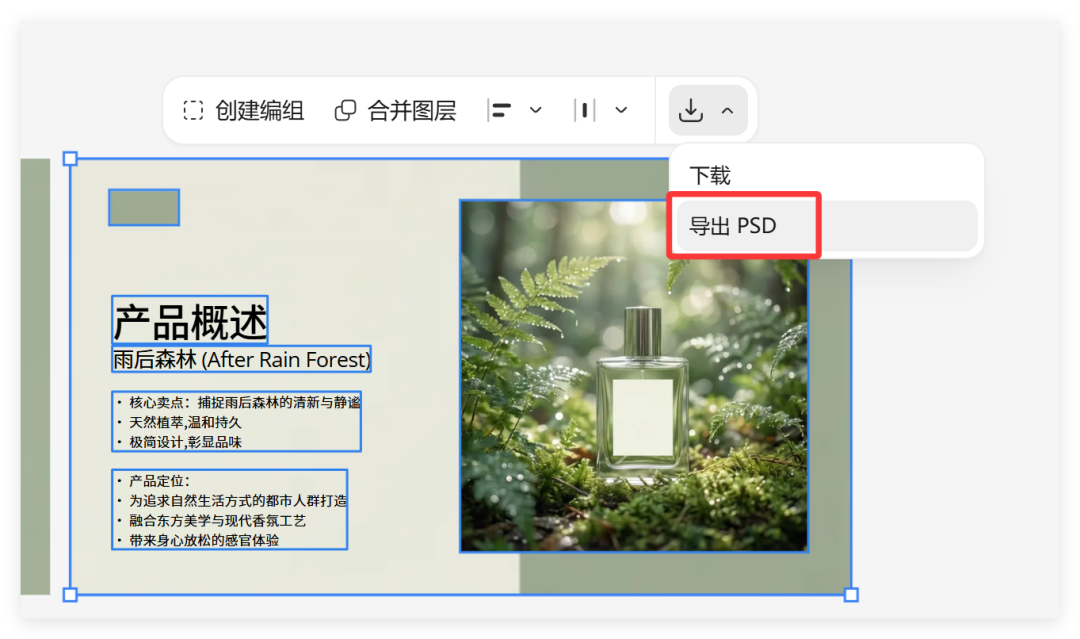
Task: Click the 合并图层 layers icon
Action: click(345, 111)
